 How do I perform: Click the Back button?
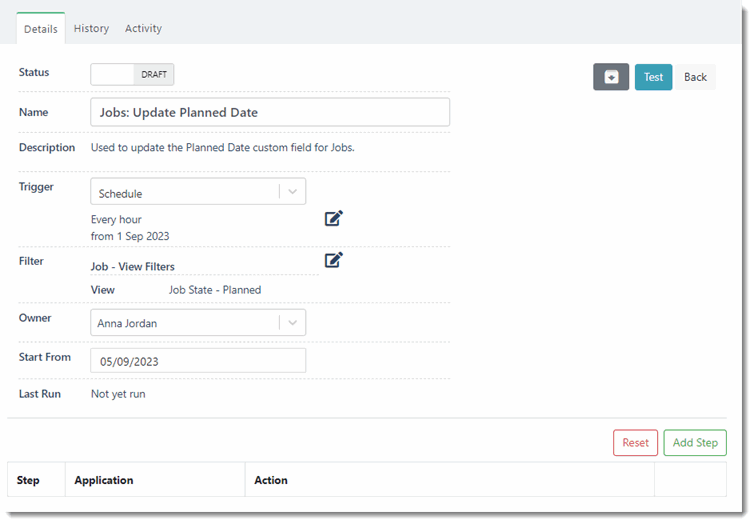(x=695, y=77)
